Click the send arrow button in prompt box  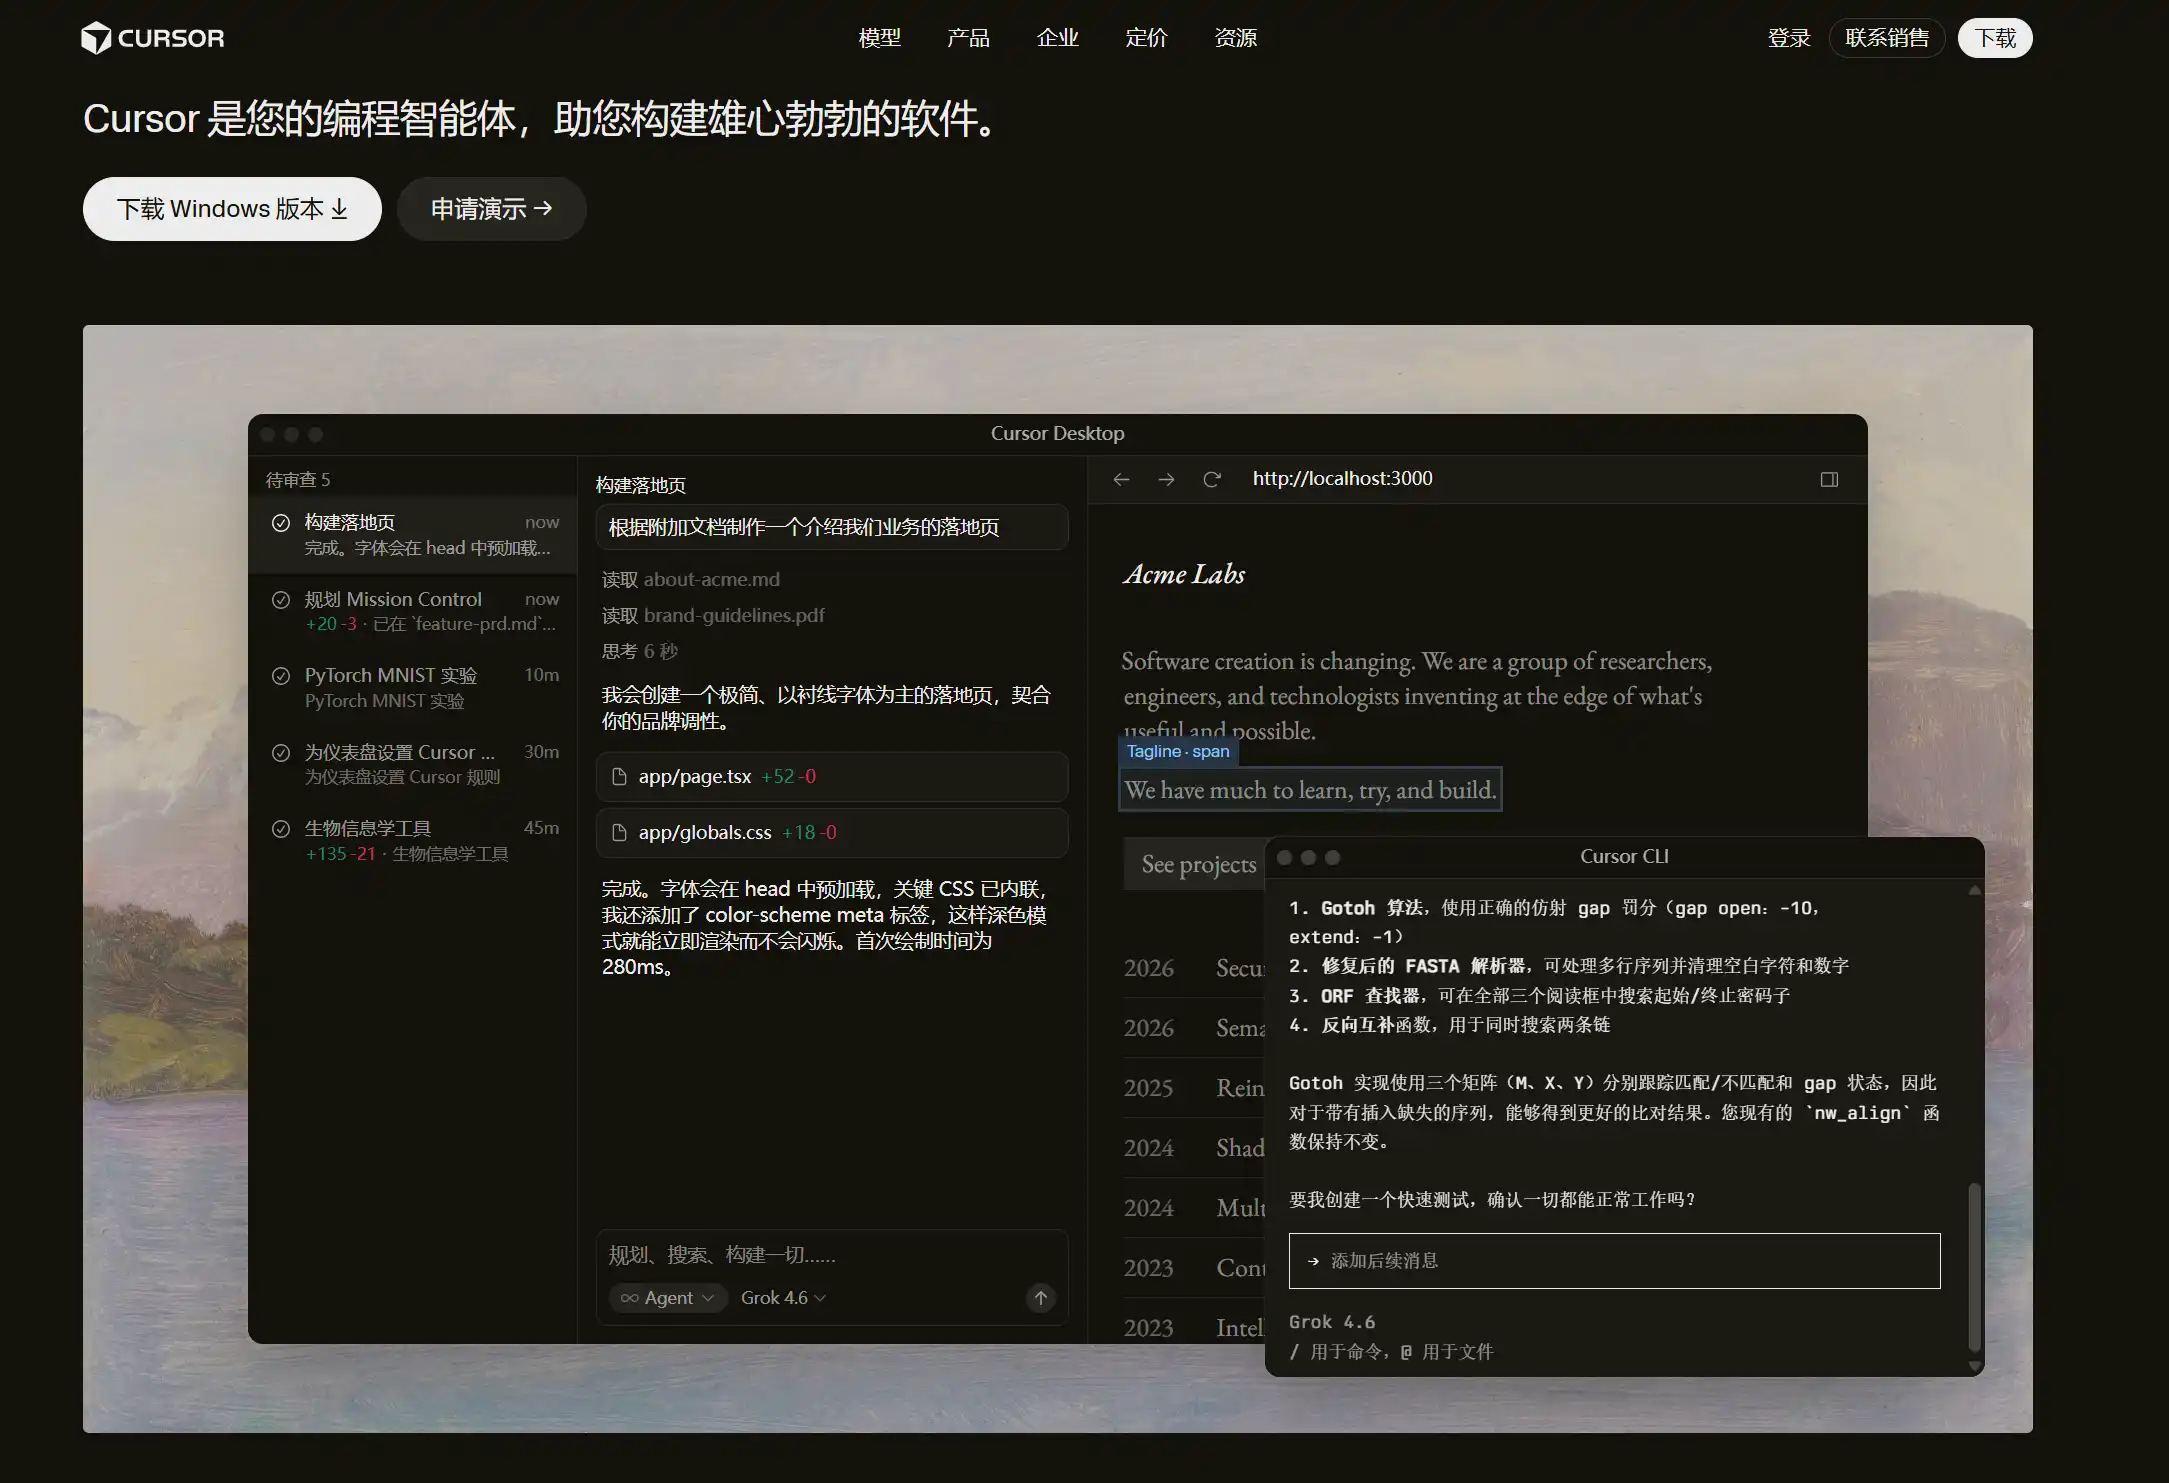[1041, 1298]
